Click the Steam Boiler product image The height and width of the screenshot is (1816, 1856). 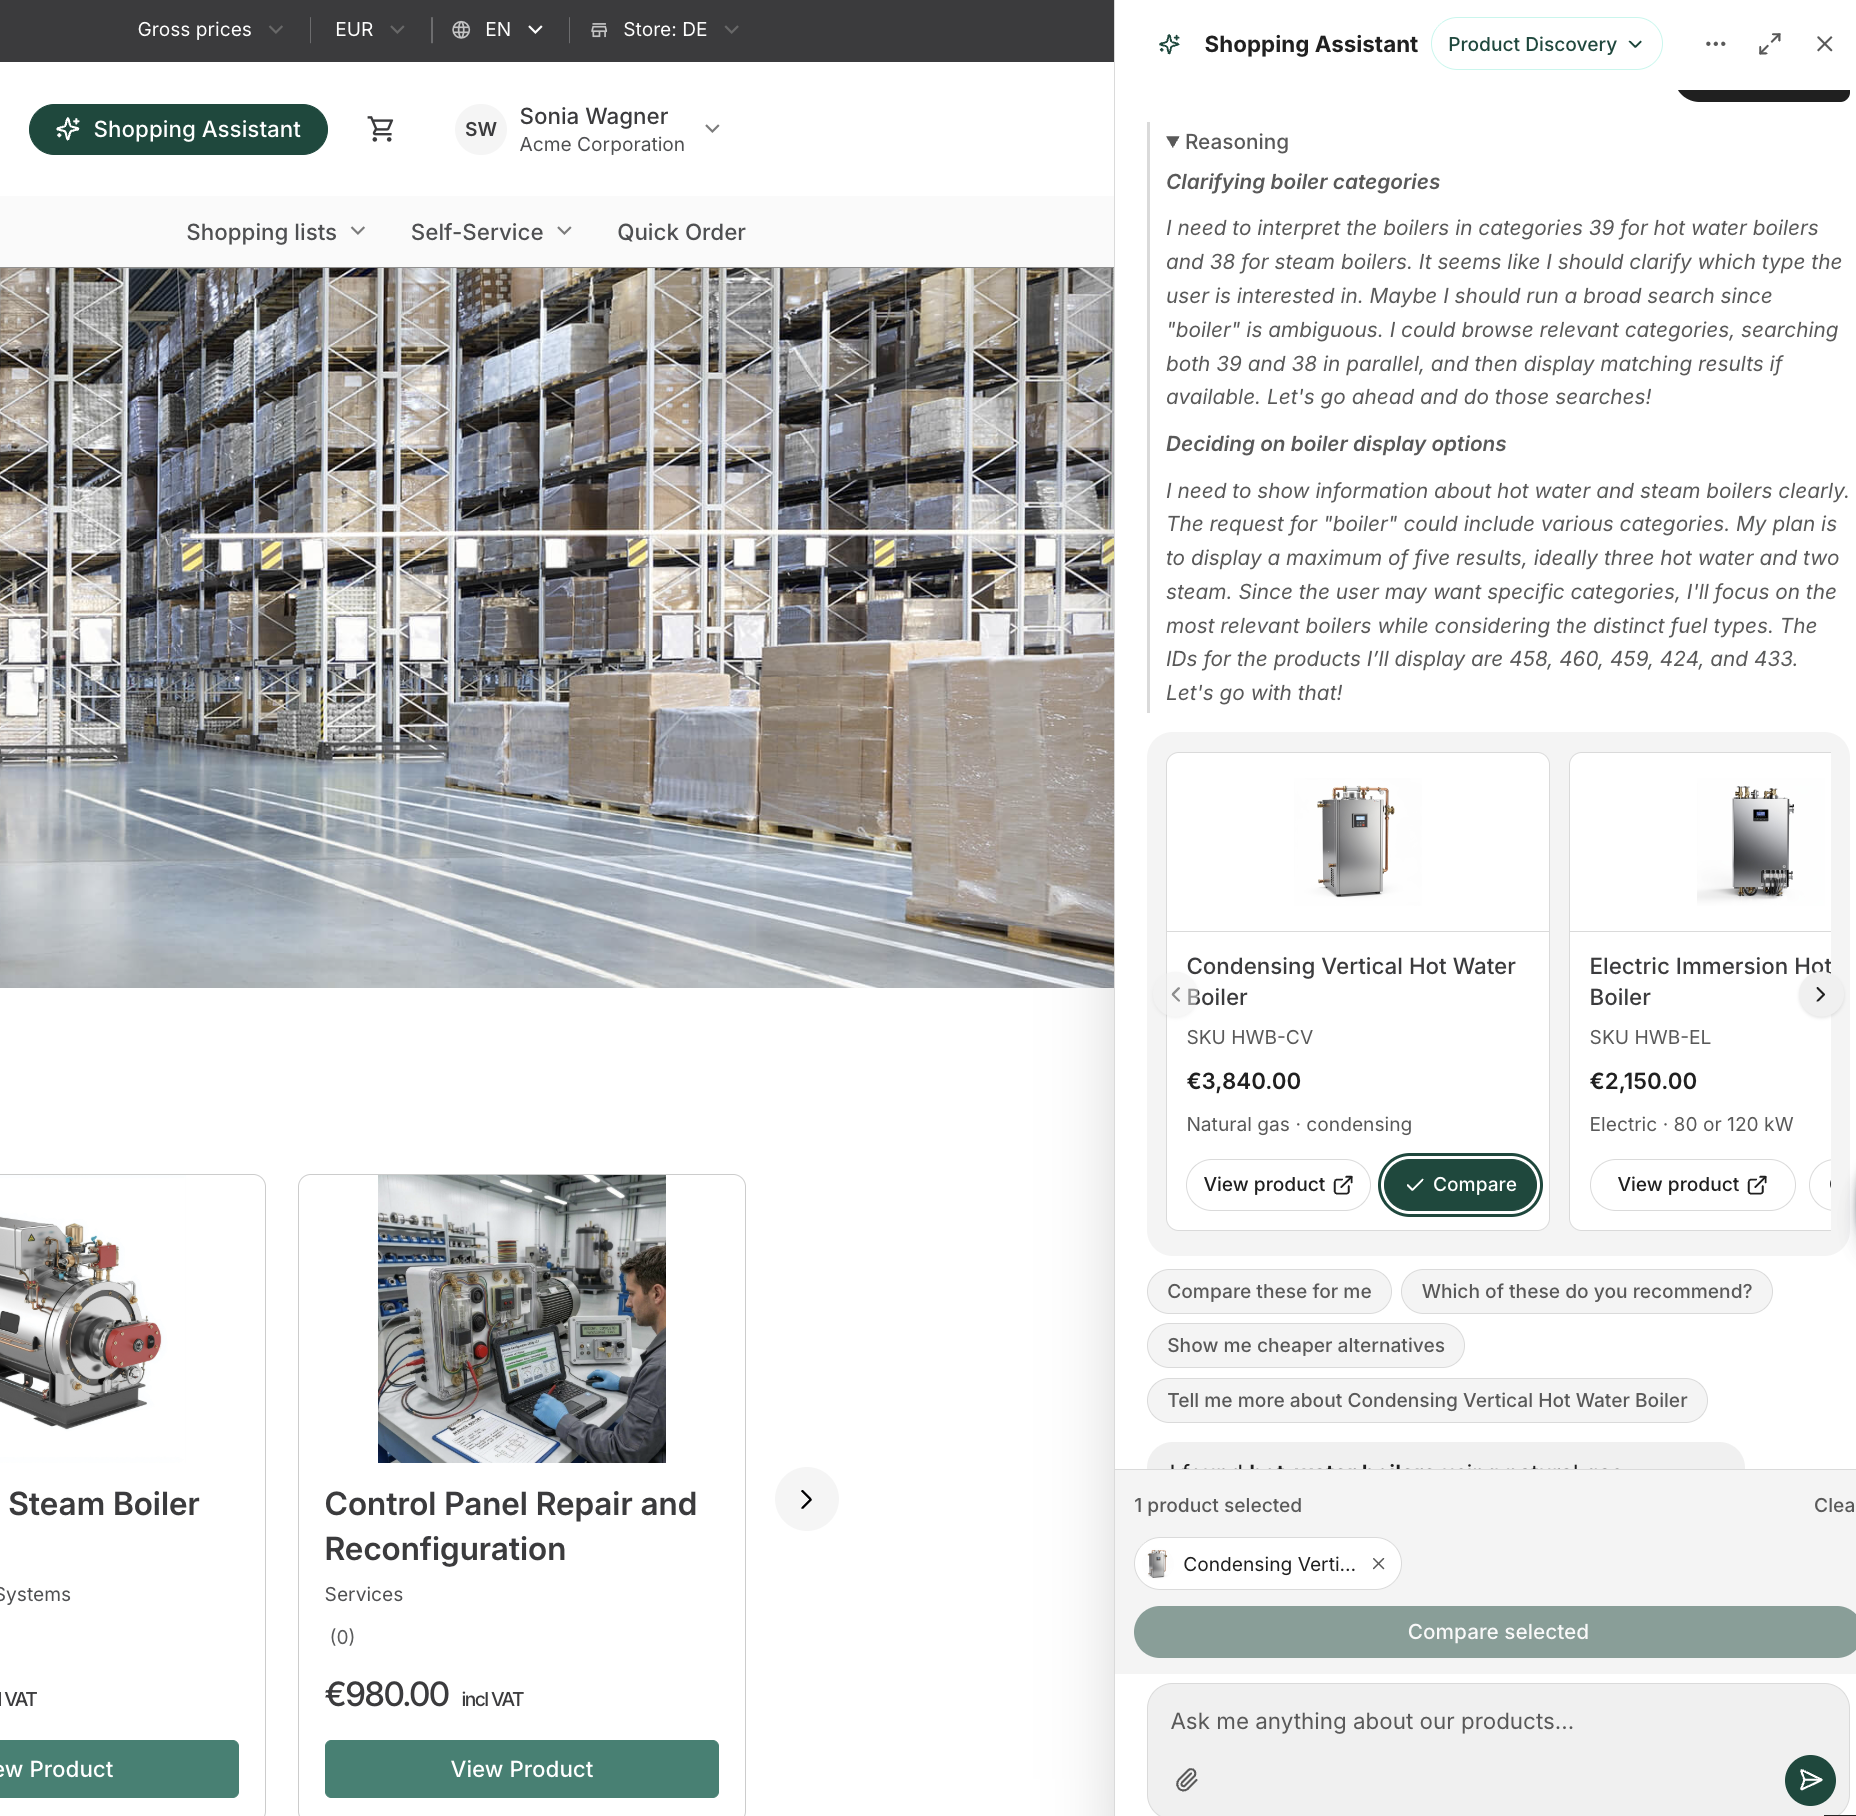pos(80,1320)
